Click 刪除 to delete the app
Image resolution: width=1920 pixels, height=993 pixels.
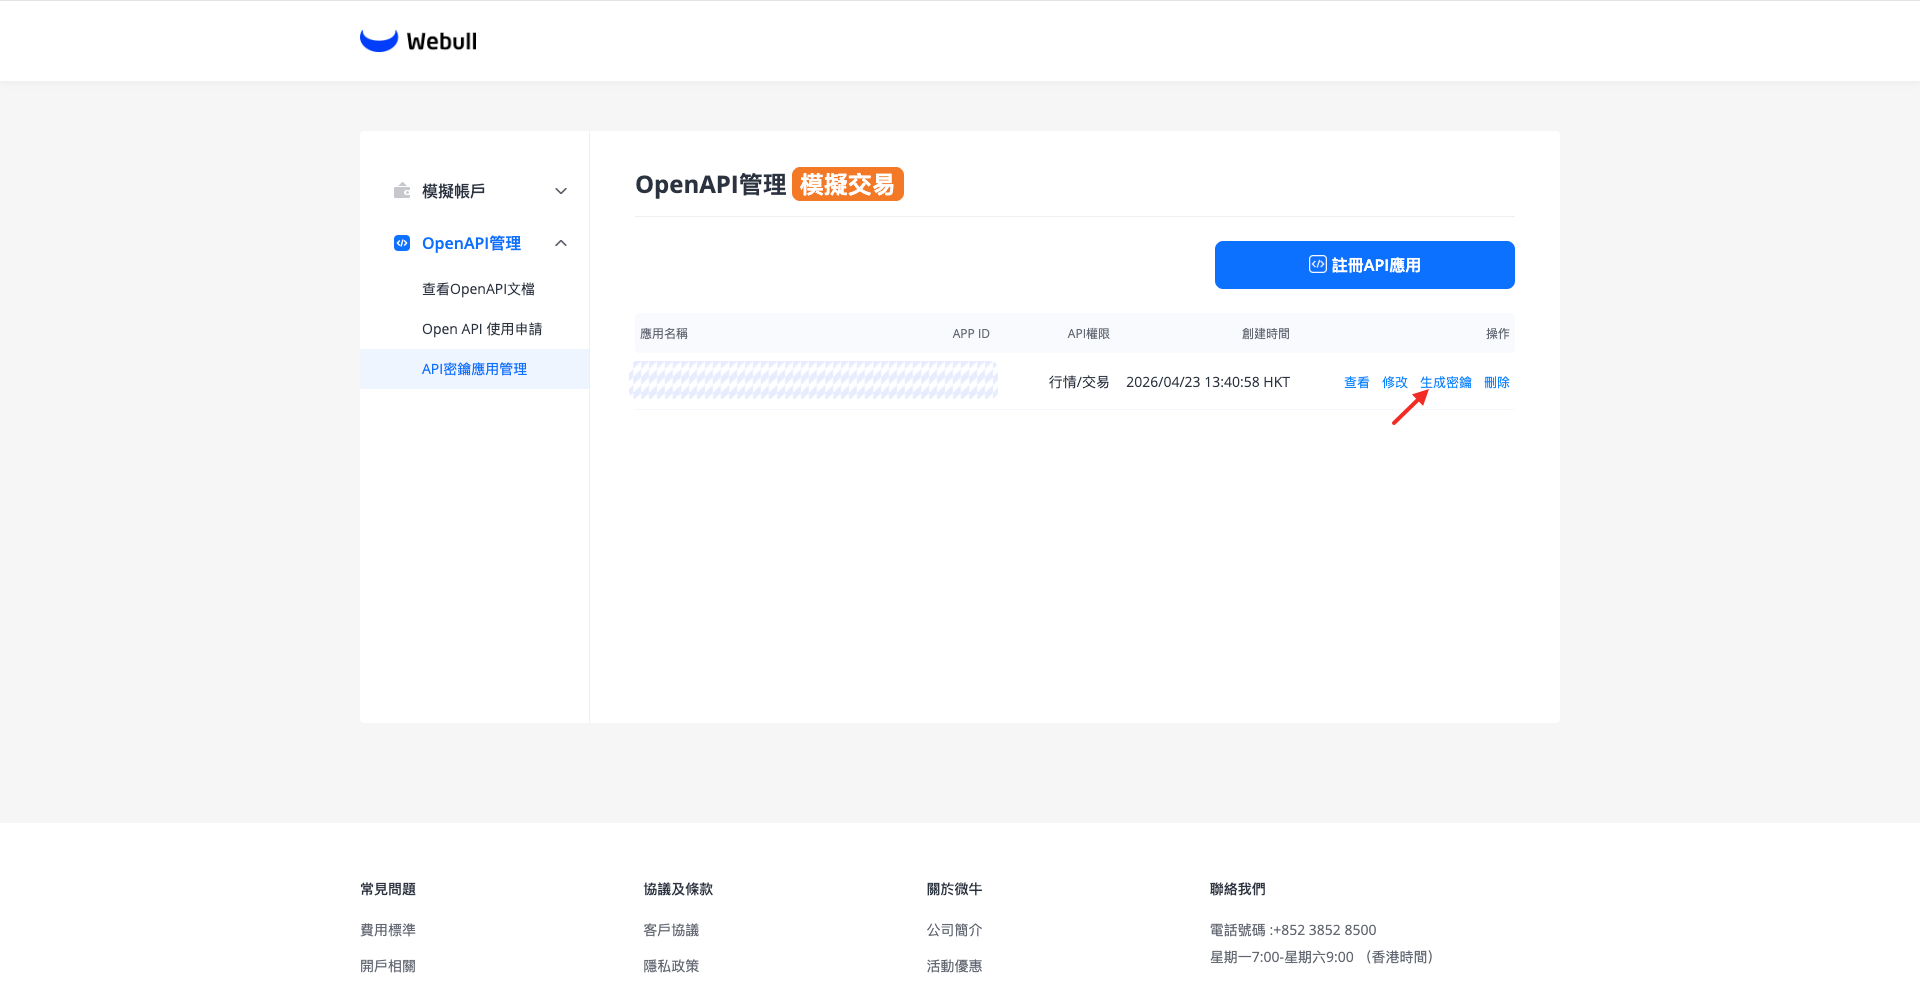(x=1497, y=382)
